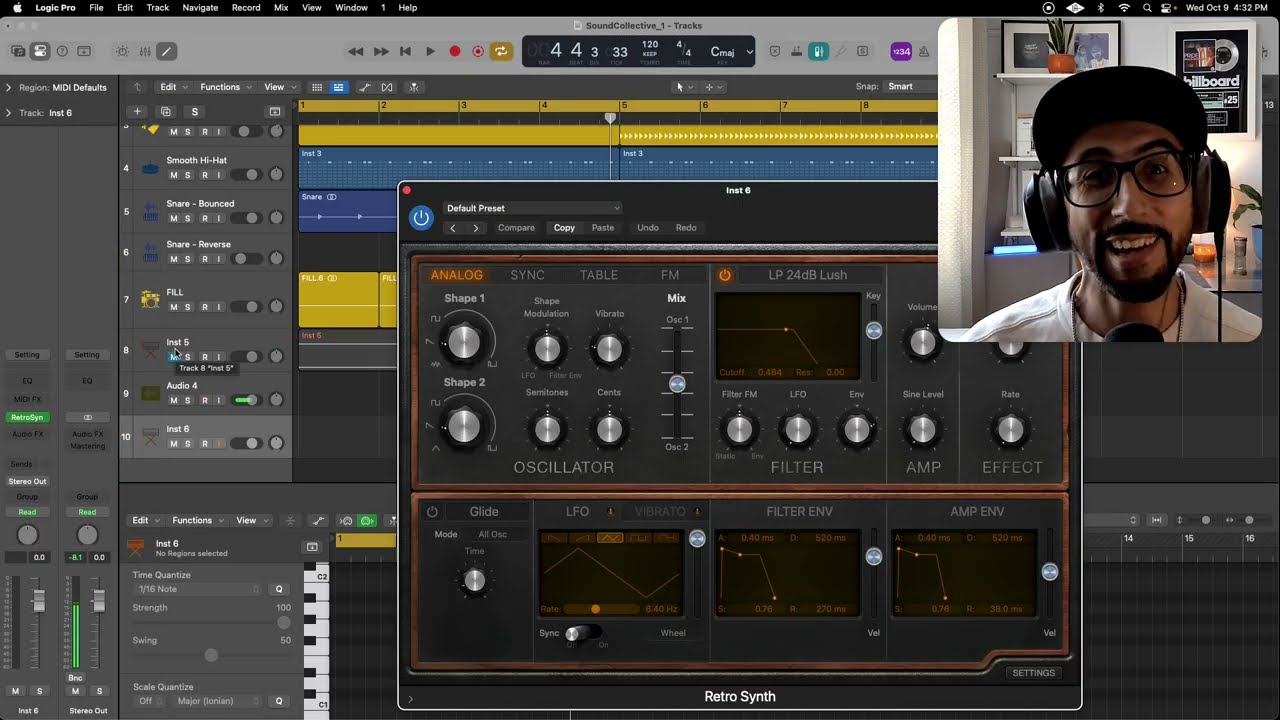Click the red Record button
The height and width of the screenshot is (720, 1280).
coord(454,51)
